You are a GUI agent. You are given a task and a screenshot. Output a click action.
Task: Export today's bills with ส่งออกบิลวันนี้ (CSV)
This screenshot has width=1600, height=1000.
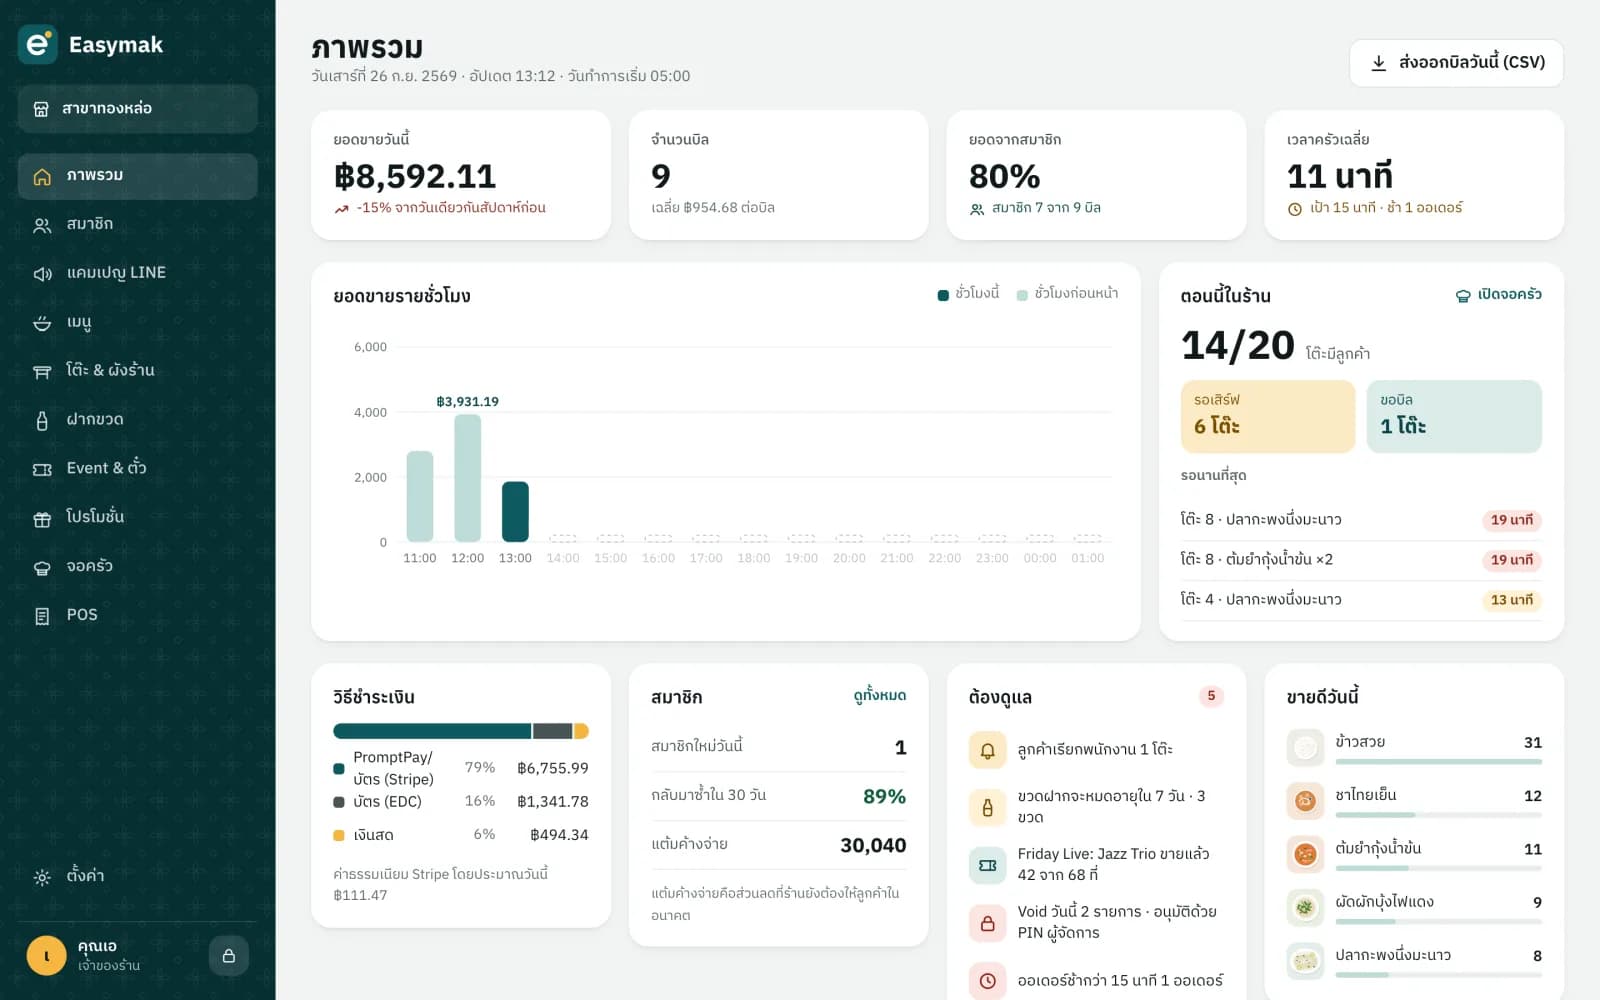1456,63
